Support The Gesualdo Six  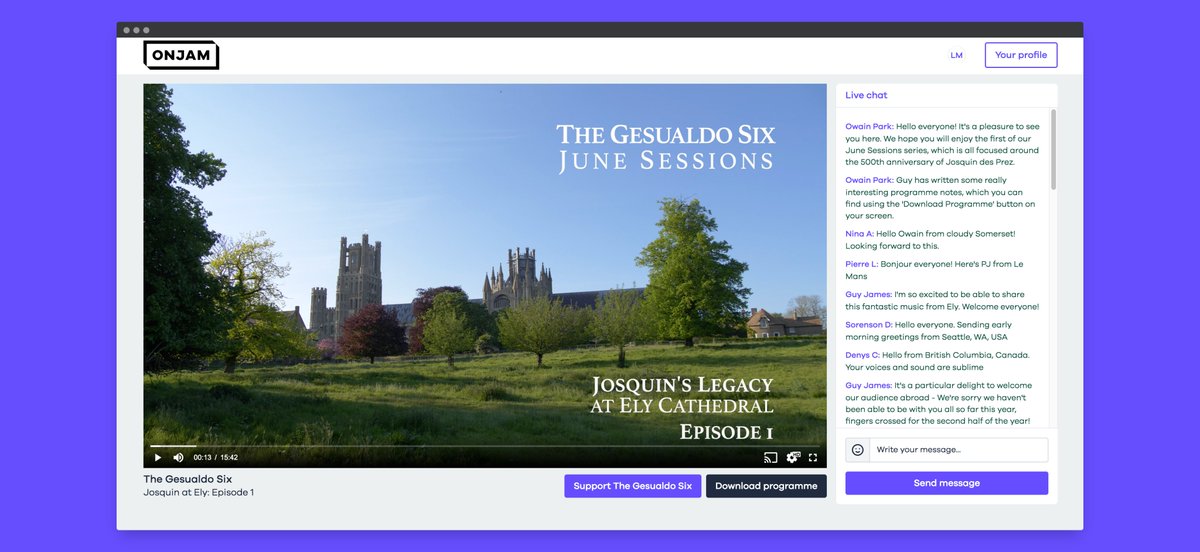click(x=632, y=486)
